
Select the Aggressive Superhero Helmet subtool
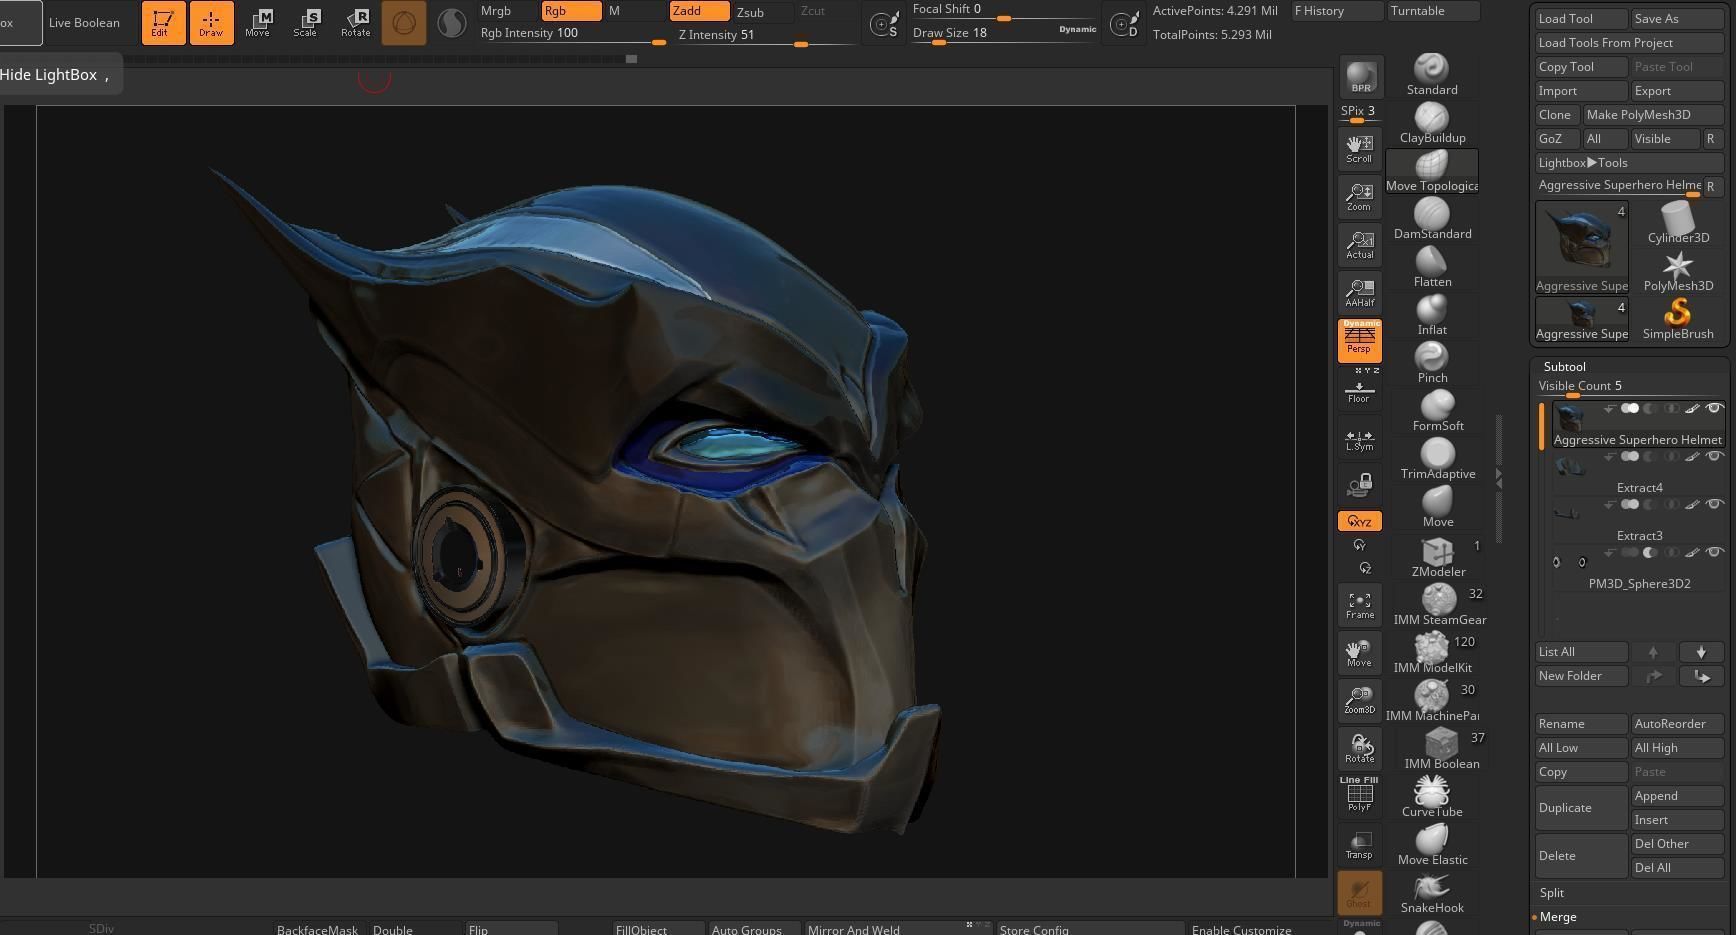[1637, 426]
